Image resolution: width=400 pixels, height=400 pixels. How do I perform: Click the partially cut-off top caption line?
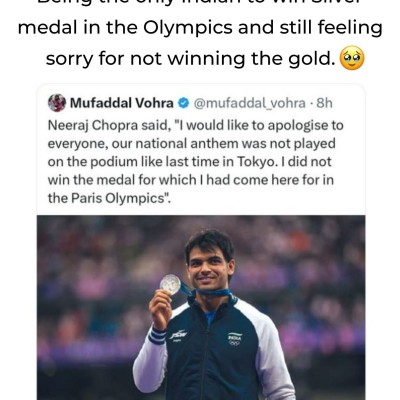coord(200,3)
